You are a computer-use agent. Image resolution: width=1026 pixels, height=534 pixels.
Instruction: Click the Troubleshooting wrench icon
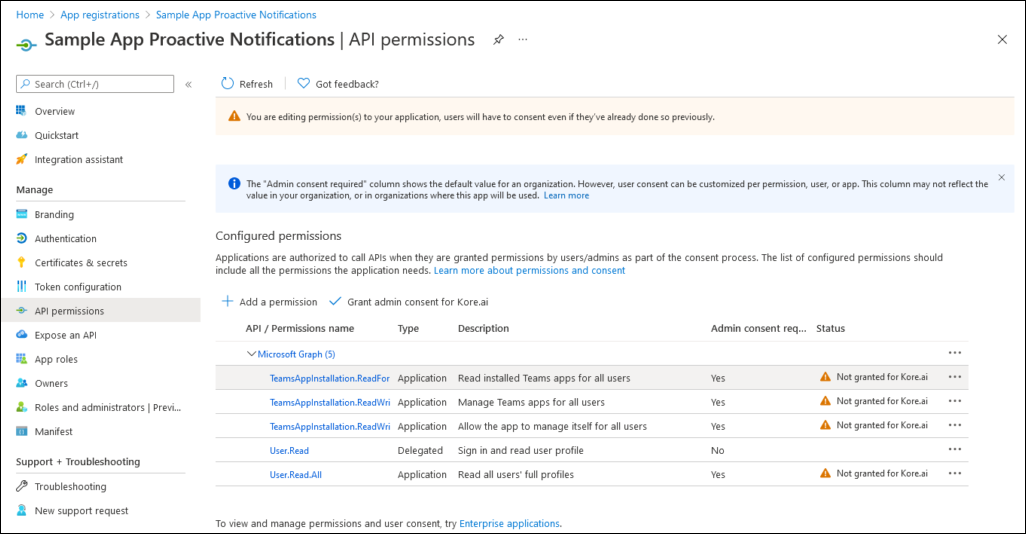click(22, 486)
